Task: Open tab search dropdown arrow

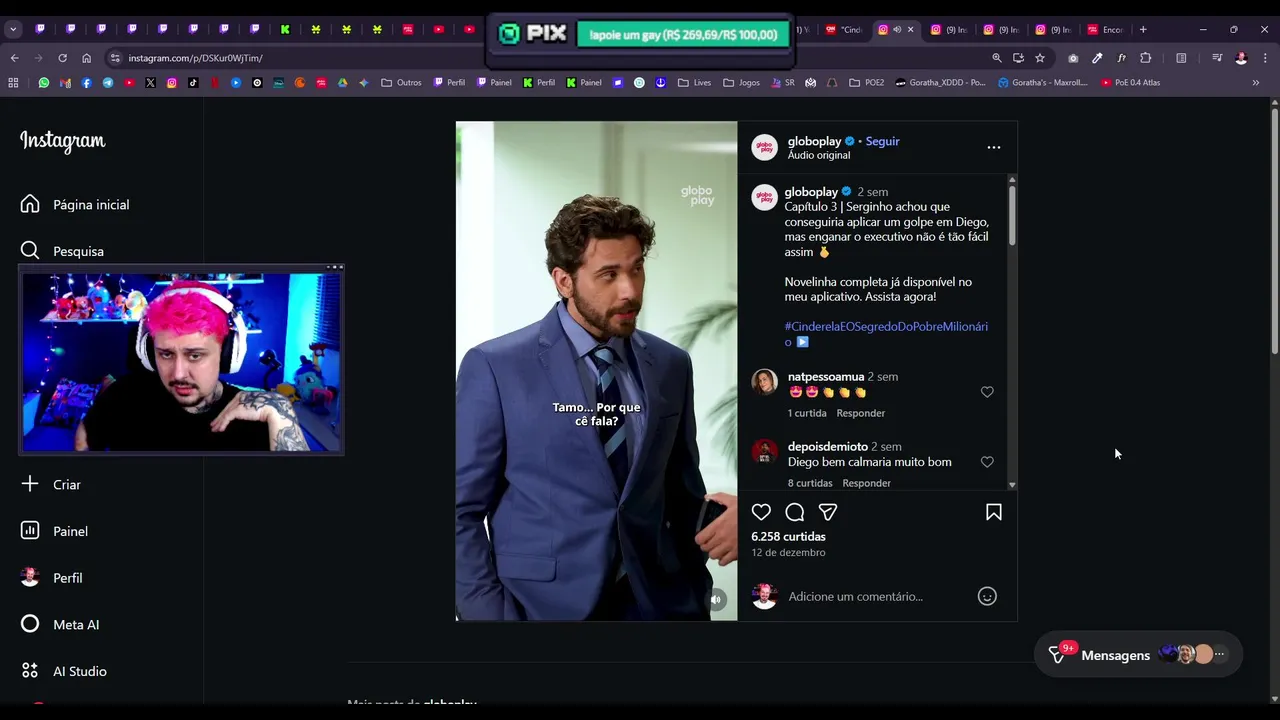Action: coord(13,29)
